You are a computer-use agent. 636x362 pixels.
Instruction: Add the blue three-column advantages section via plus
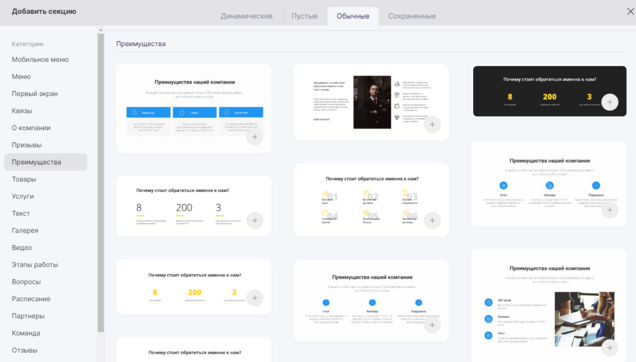pos(255,137)
